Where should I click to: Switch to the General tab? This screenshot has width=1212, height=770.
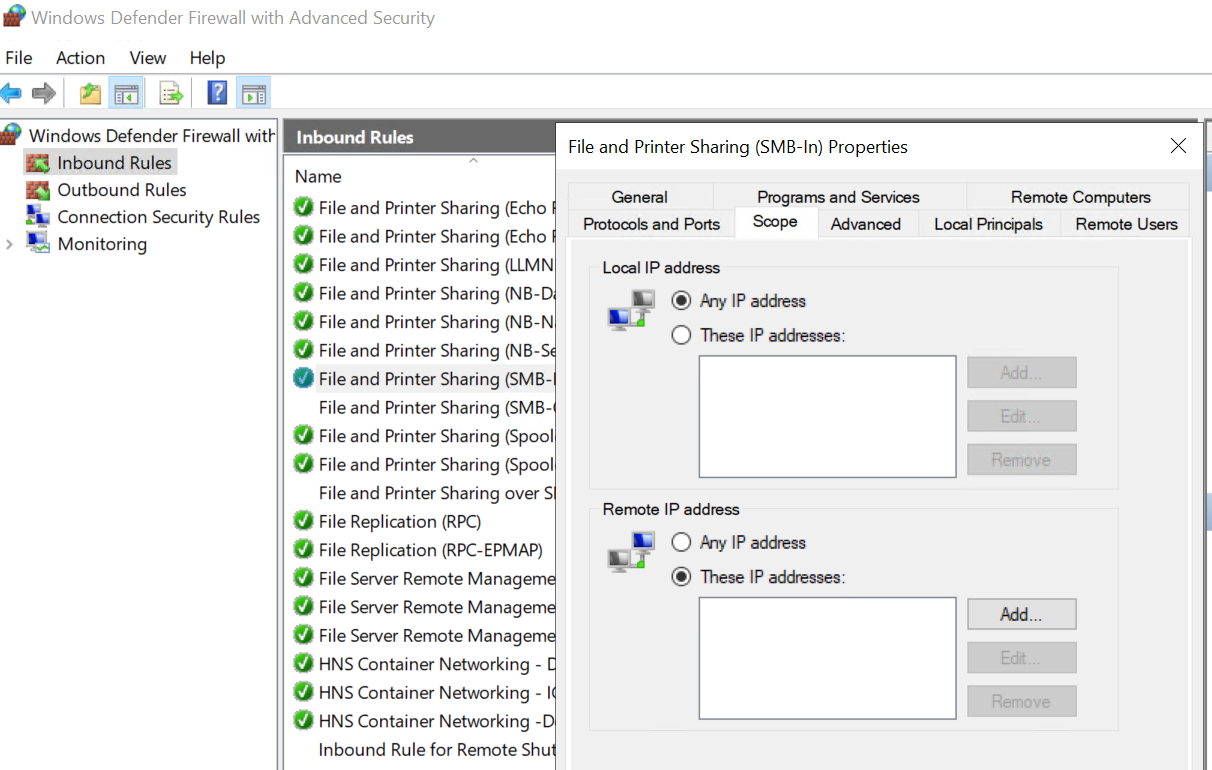[640, 197]
